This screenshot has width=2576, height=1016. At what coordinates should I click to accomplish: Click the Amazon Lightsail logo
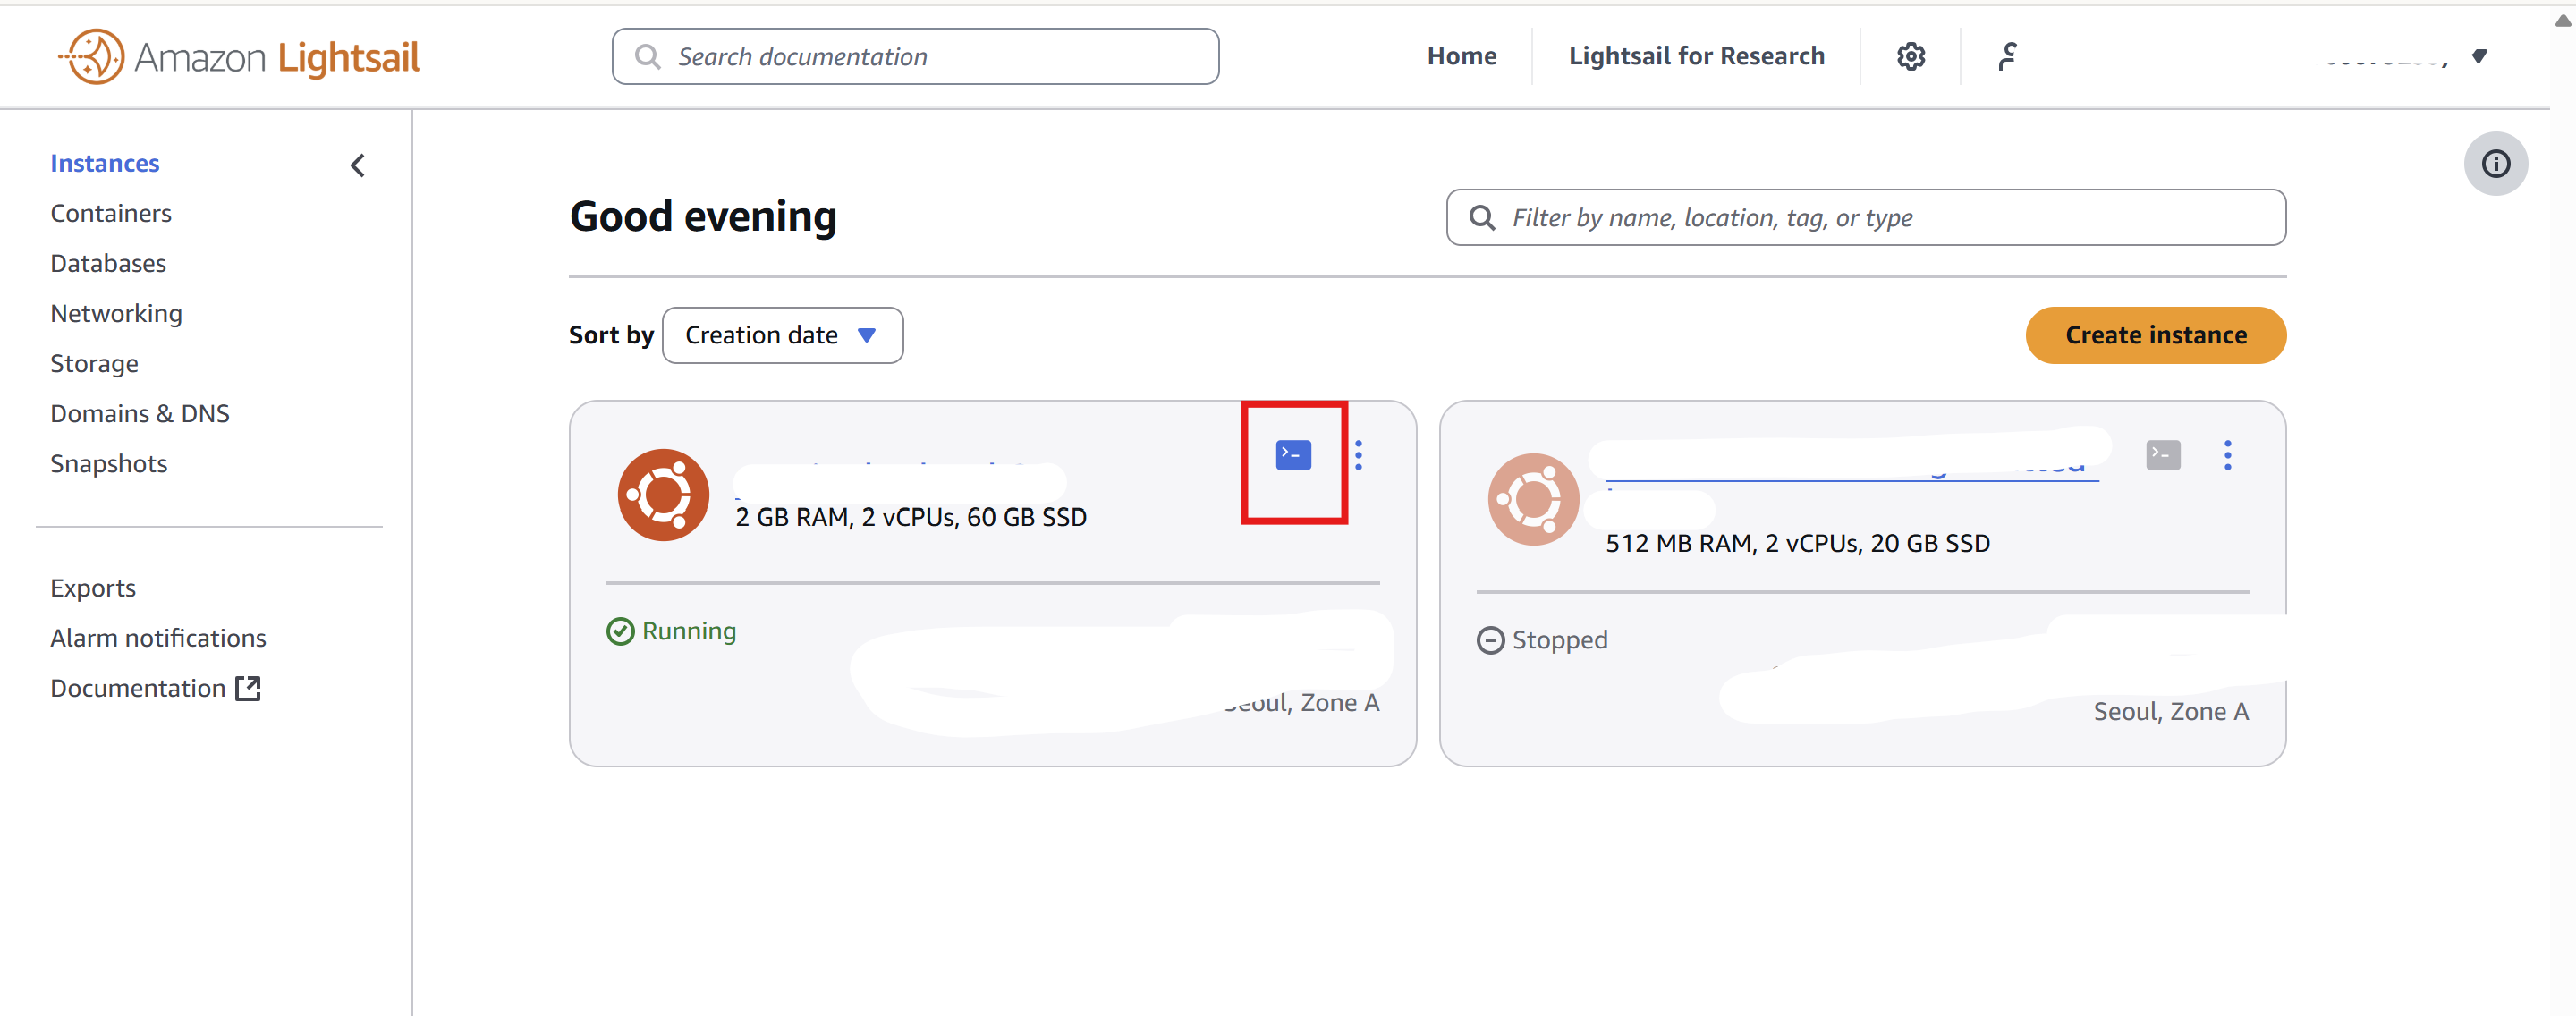[240, 56]
